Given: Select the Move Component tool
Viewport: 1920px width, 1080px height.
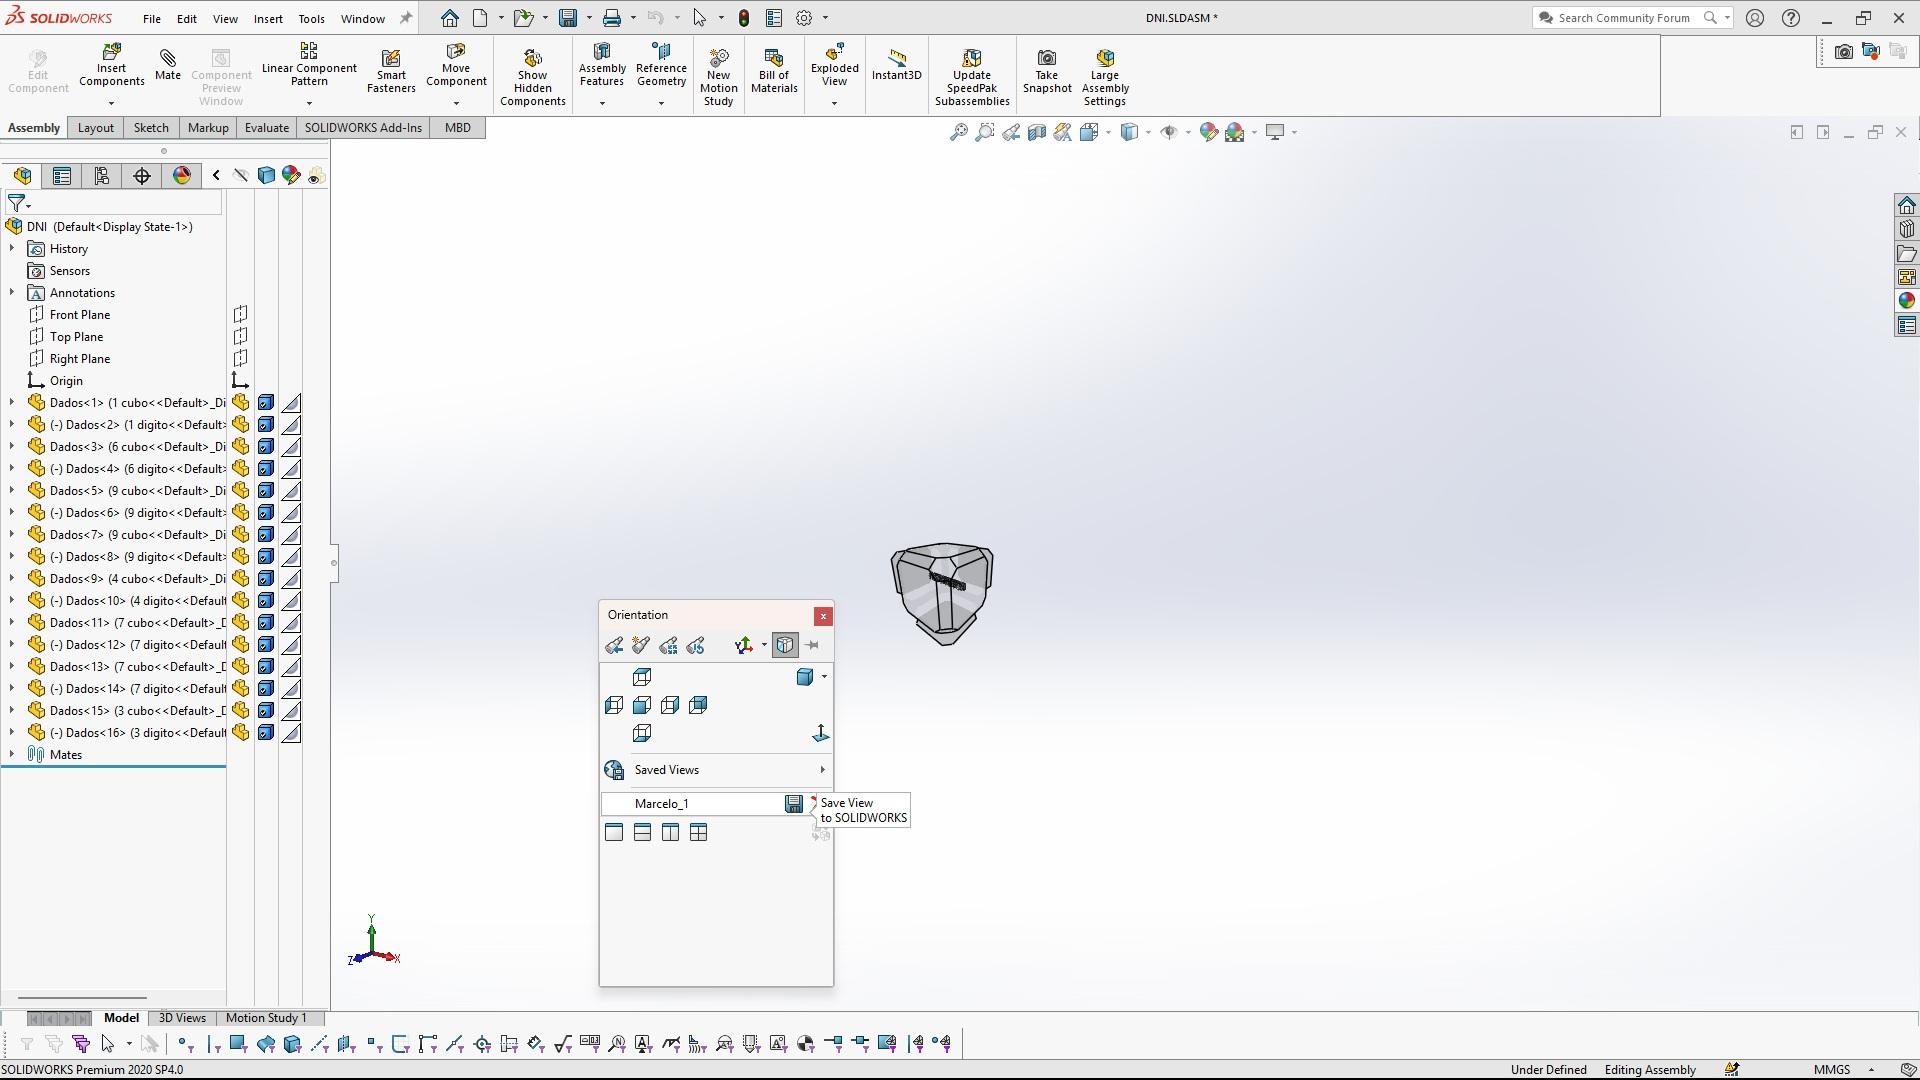Looking at the screenshot, I should coord(456,65).
